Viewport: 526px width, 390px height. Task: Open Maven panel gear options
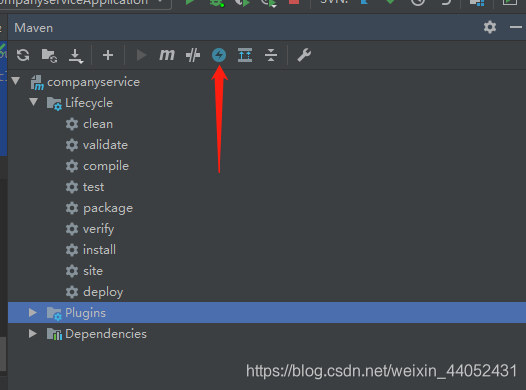(490, 27)
